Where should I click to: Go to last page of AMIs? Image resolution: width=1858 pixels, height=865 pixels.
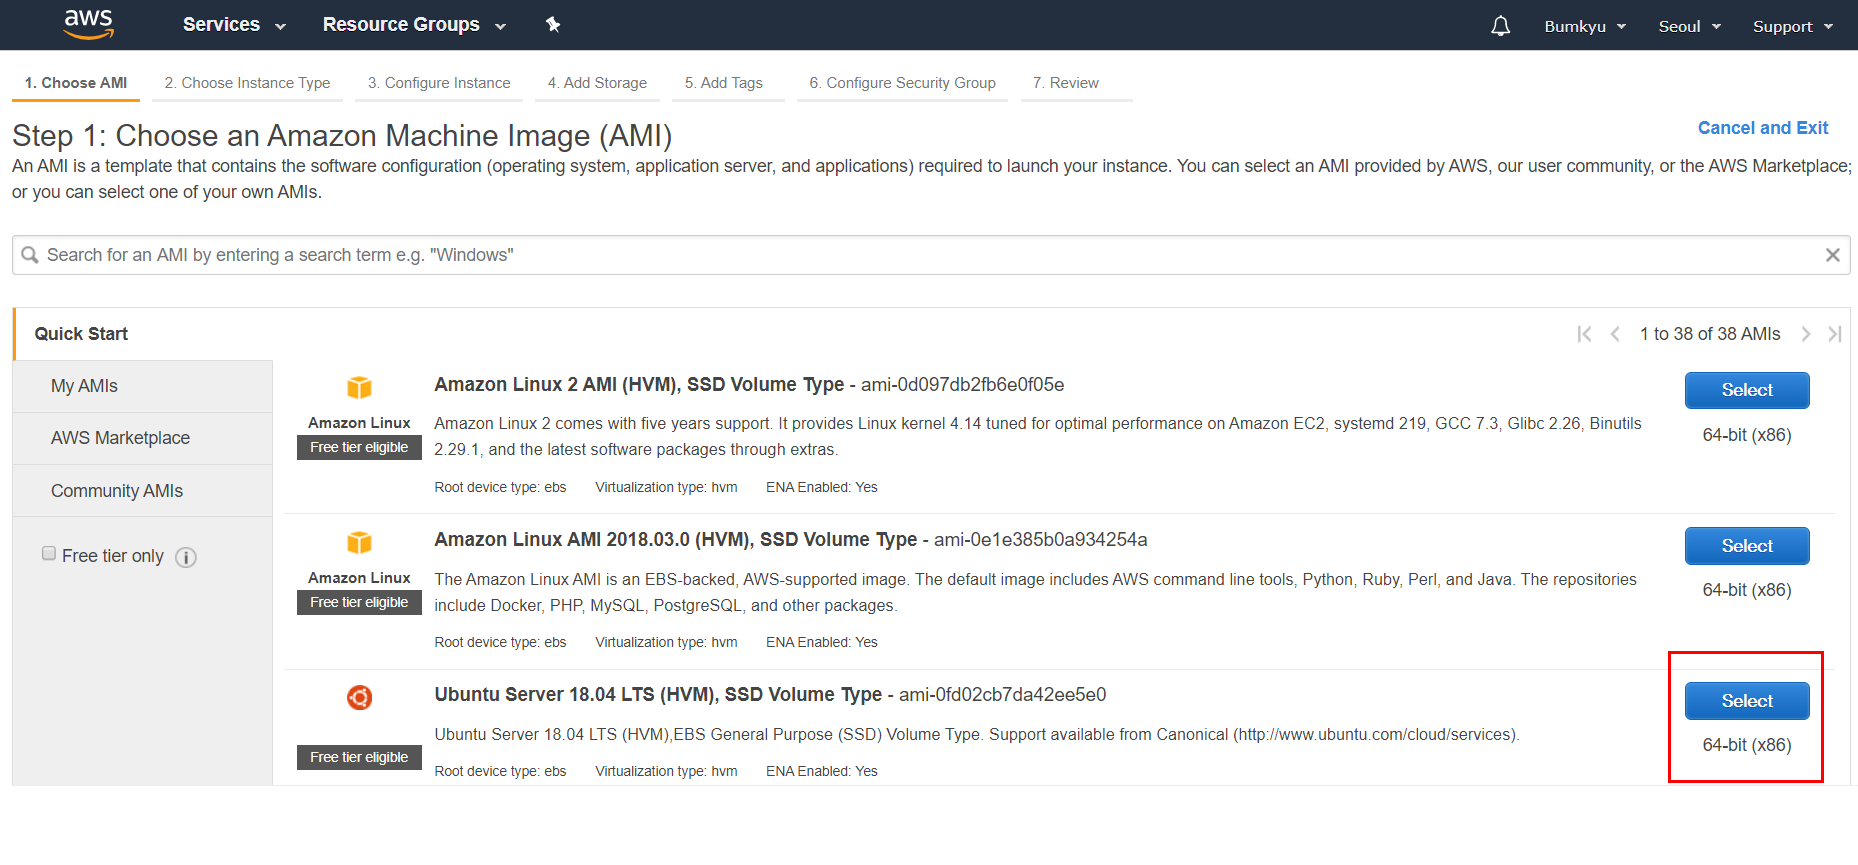[1835, 334]
